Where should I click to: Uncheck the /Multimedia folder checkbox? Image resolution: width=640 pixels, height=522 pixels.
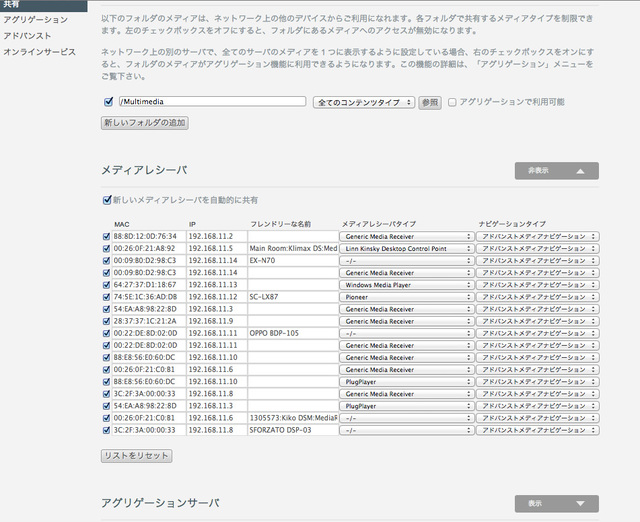(108, 102)
